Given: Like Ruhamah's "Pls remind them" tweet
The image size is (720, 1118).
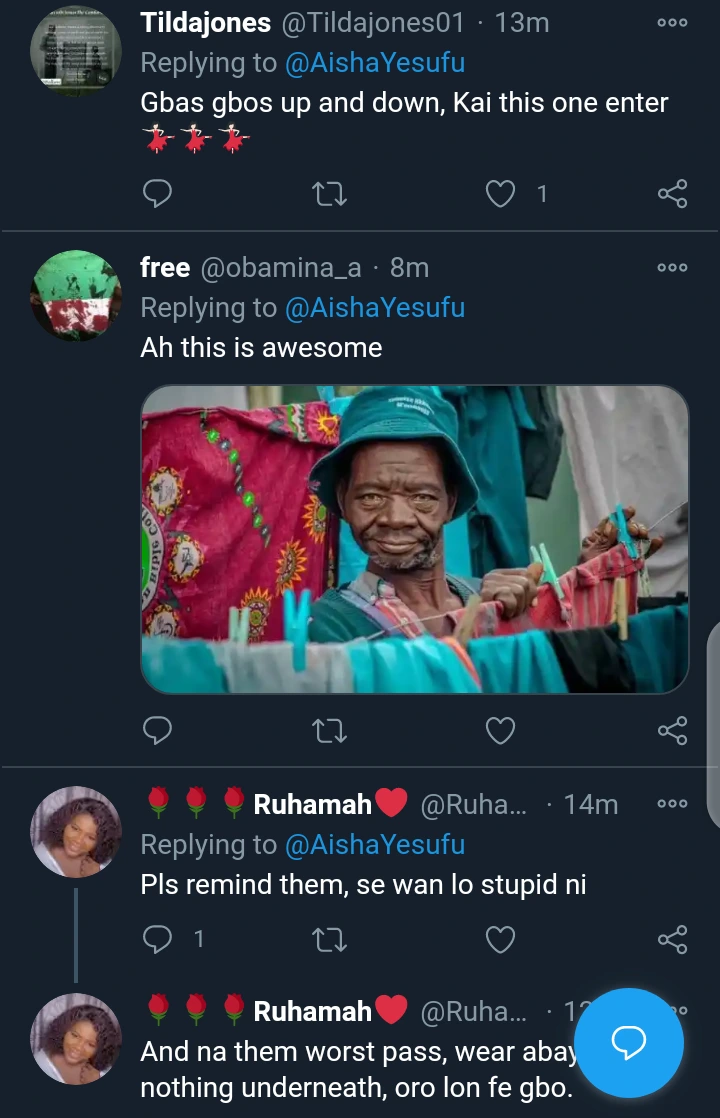Looking at the screenshot, I should [x=500, y=938].
